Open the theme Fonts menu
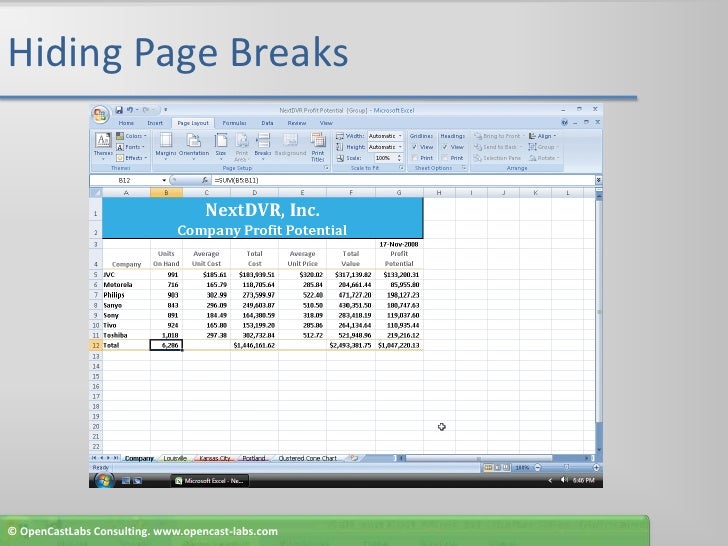This screenshot has height=546, width=728. point(130,147)
